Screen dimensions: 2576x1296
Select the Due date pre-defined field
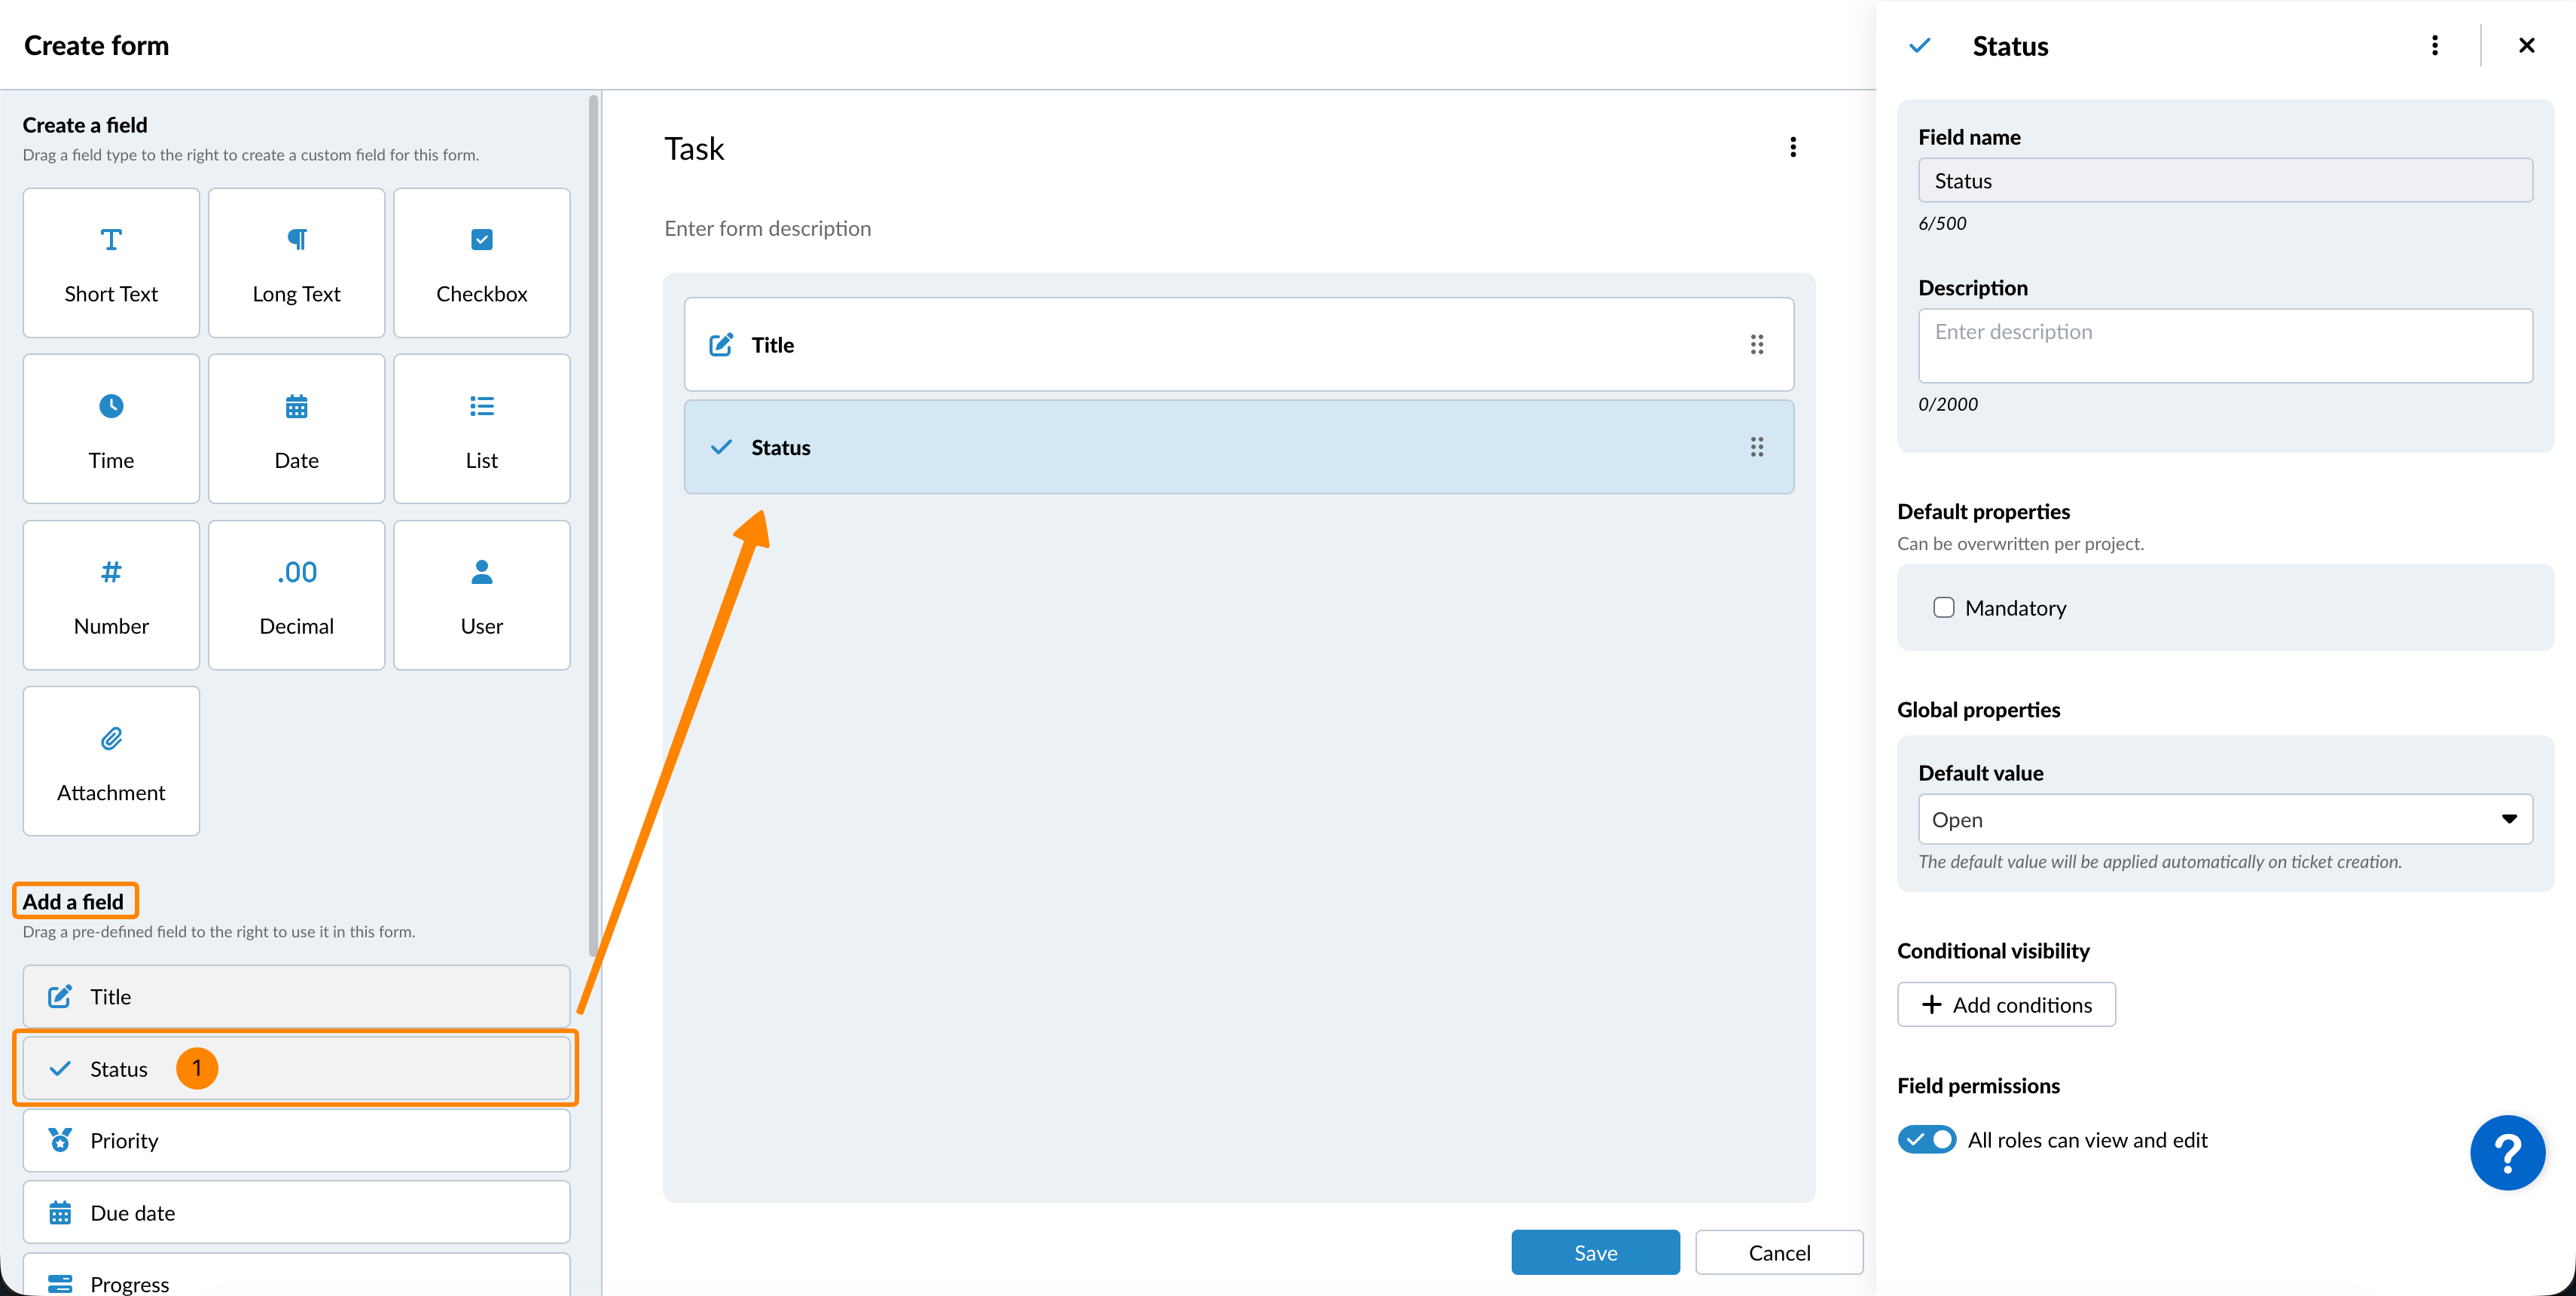point(296,1213)
